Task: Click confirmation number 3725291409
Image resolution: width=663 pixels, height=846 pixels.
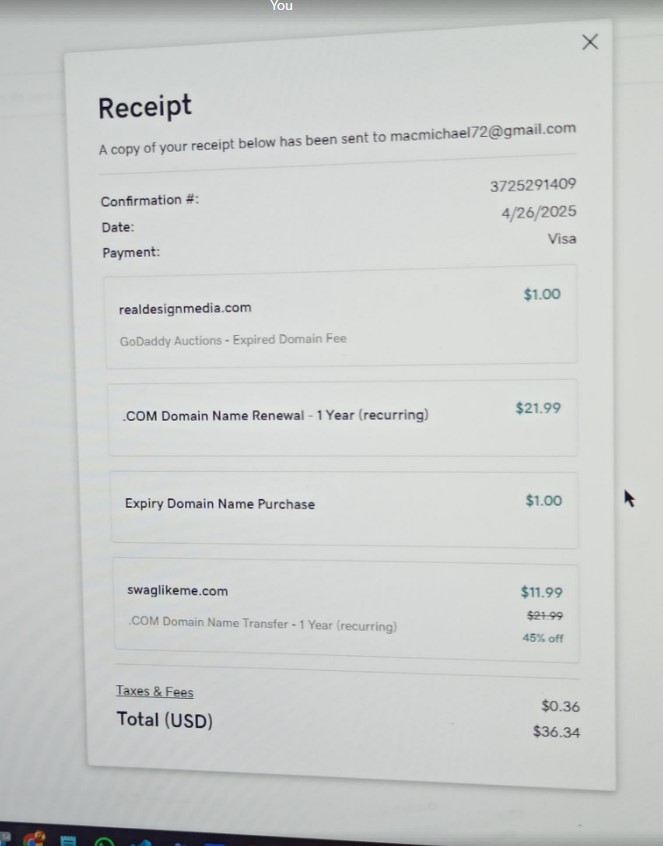Action: (x=533, y=185)
